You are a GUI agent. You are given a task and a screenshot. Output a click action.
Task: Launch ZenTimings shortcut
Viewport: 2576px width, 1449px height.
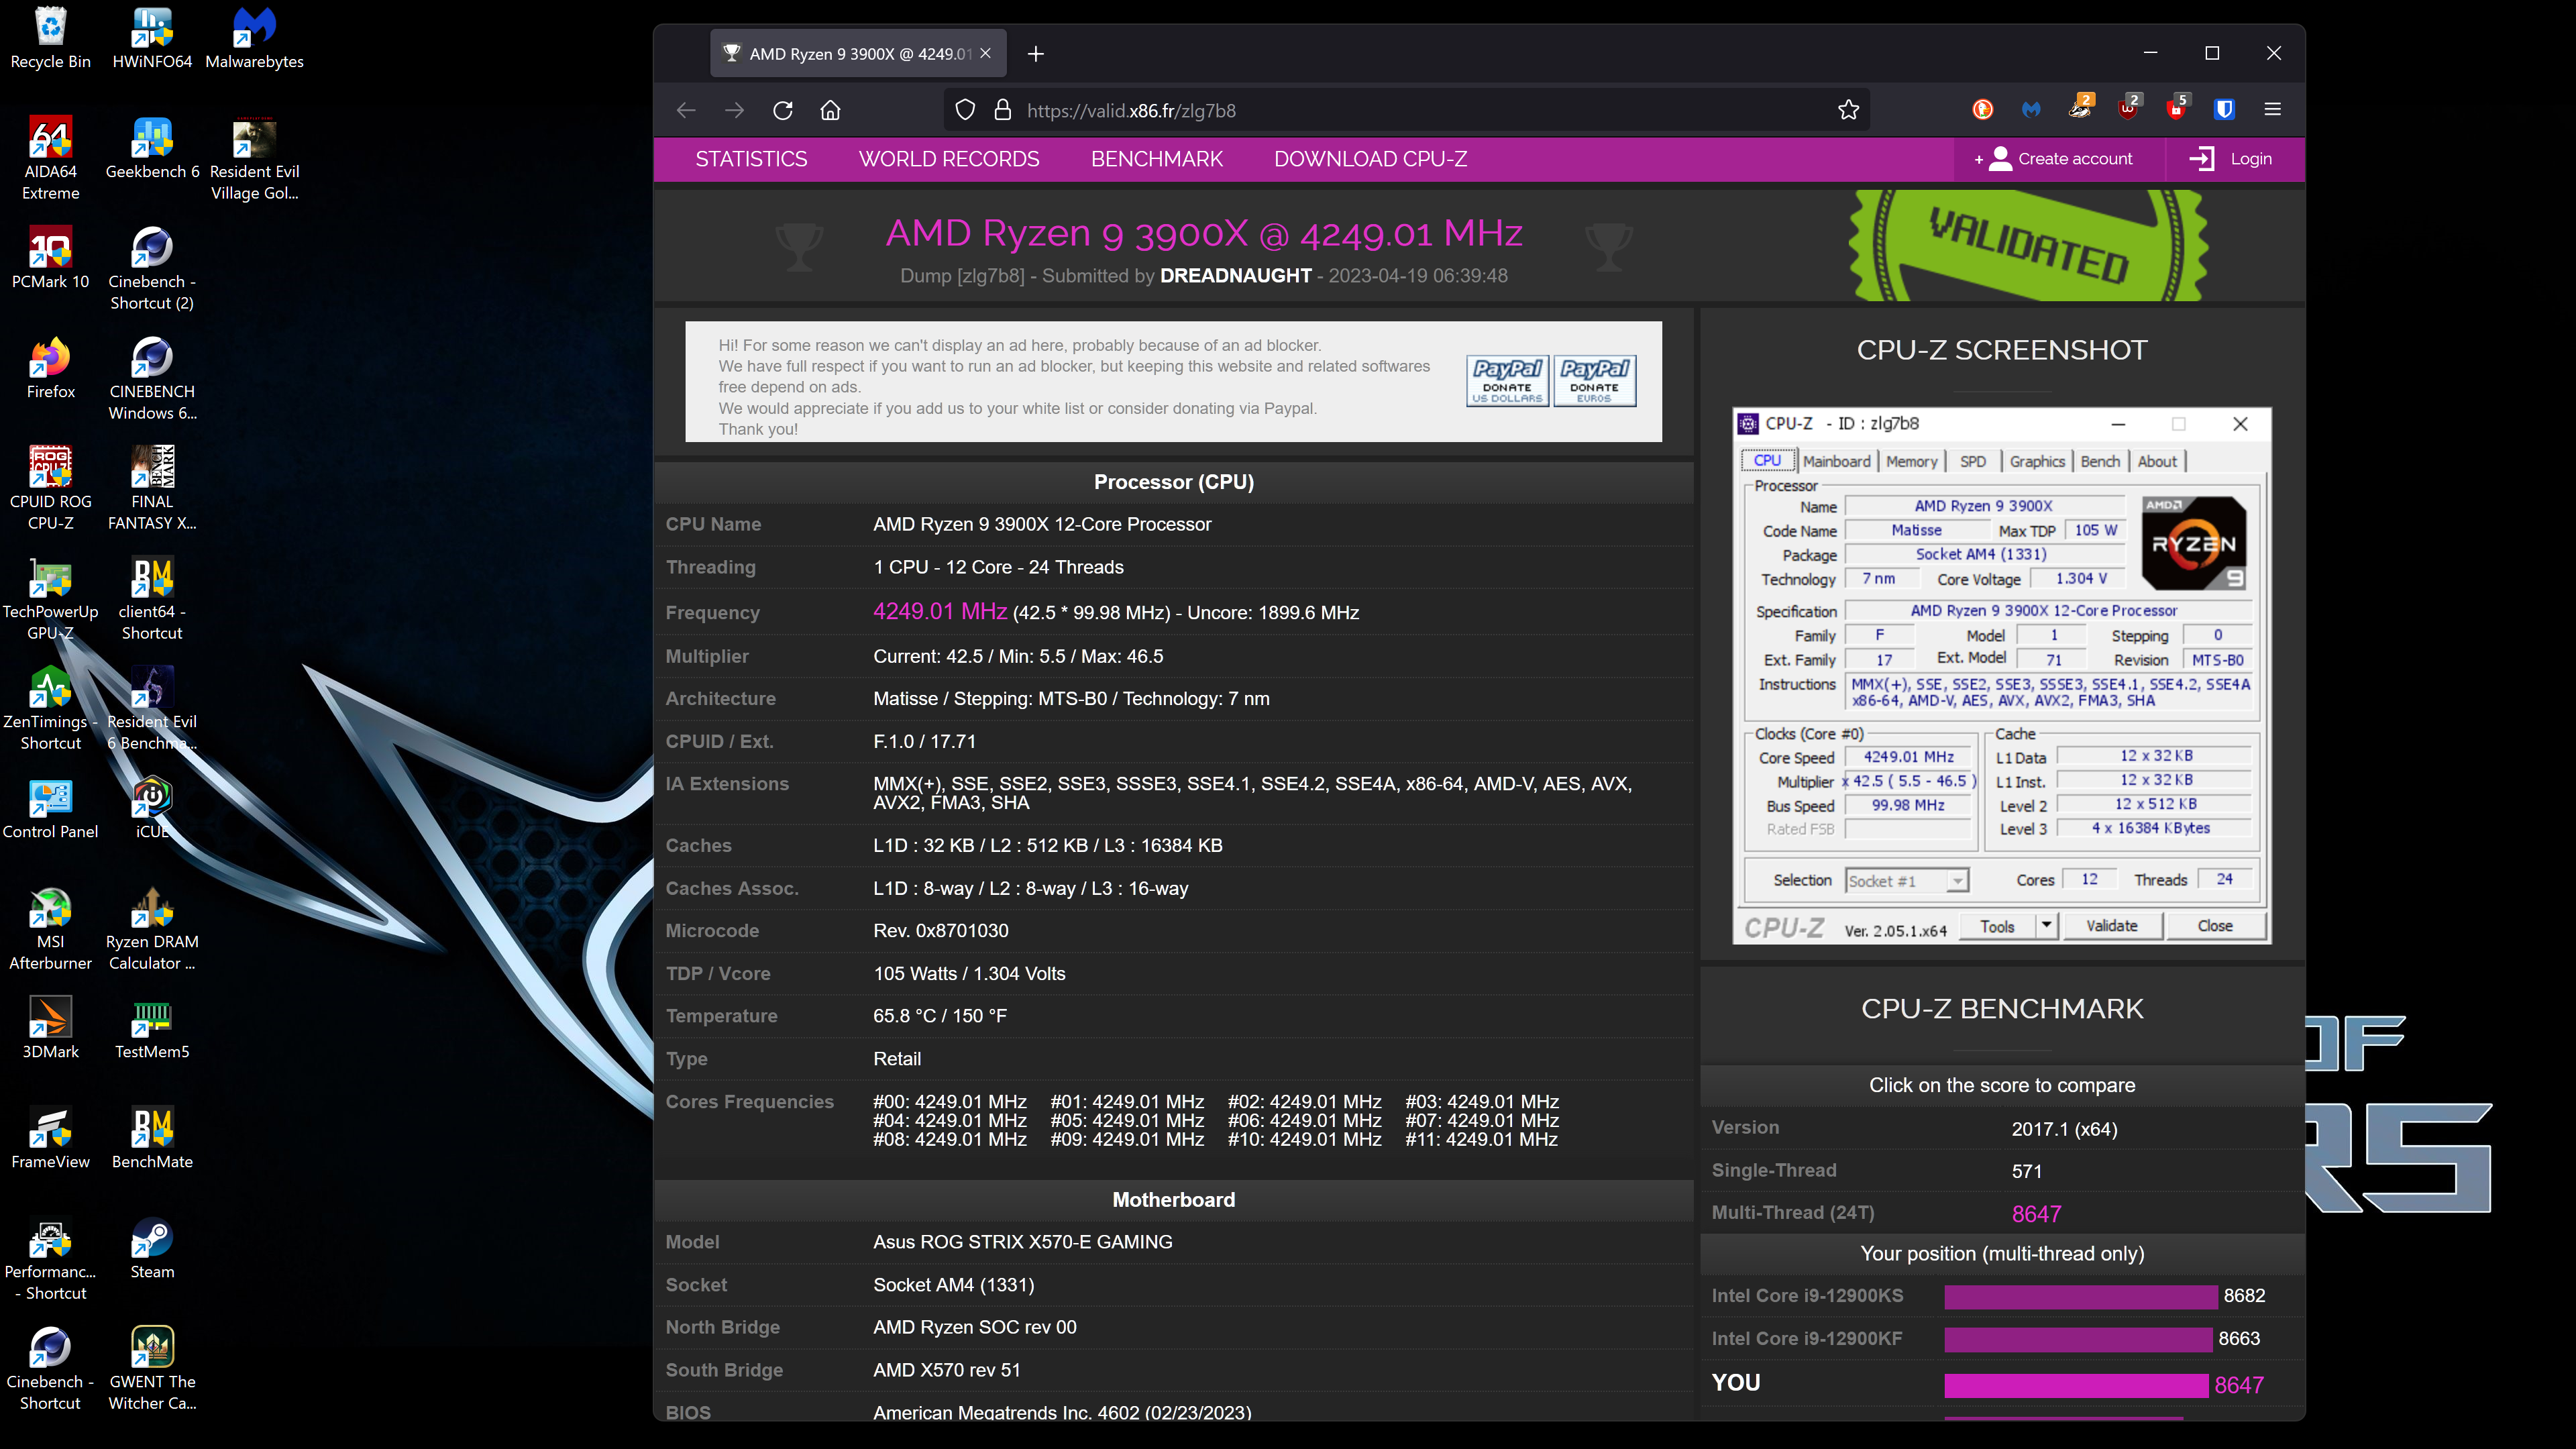50,709
